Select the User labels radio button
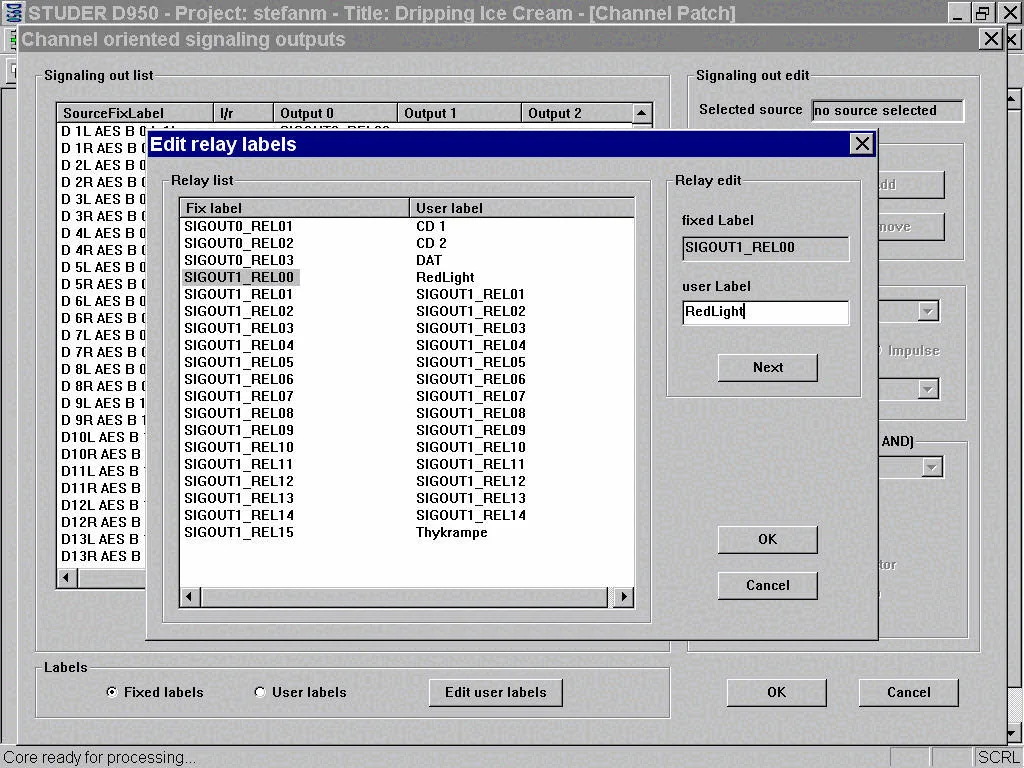 (260, 692)
